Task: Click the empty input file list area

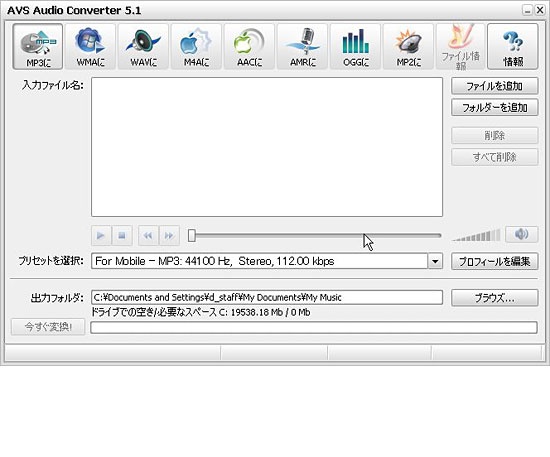Action: pyautogui.click(x=267, y=147)
